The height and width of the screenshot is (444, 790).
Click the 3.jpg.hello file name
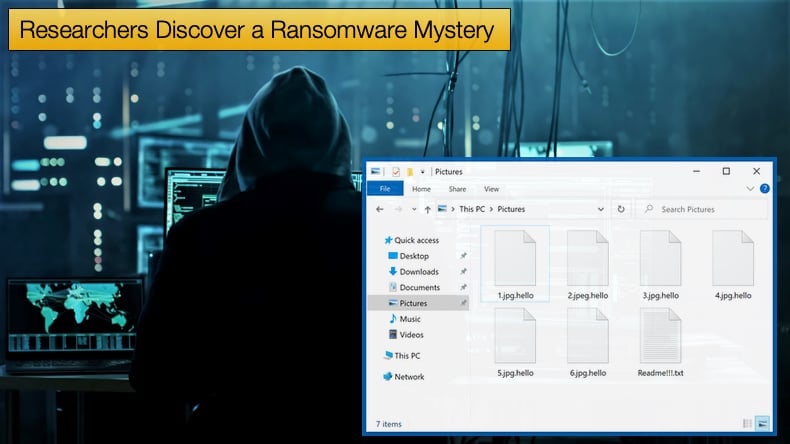pyautogui.click(x=661, y=295)
